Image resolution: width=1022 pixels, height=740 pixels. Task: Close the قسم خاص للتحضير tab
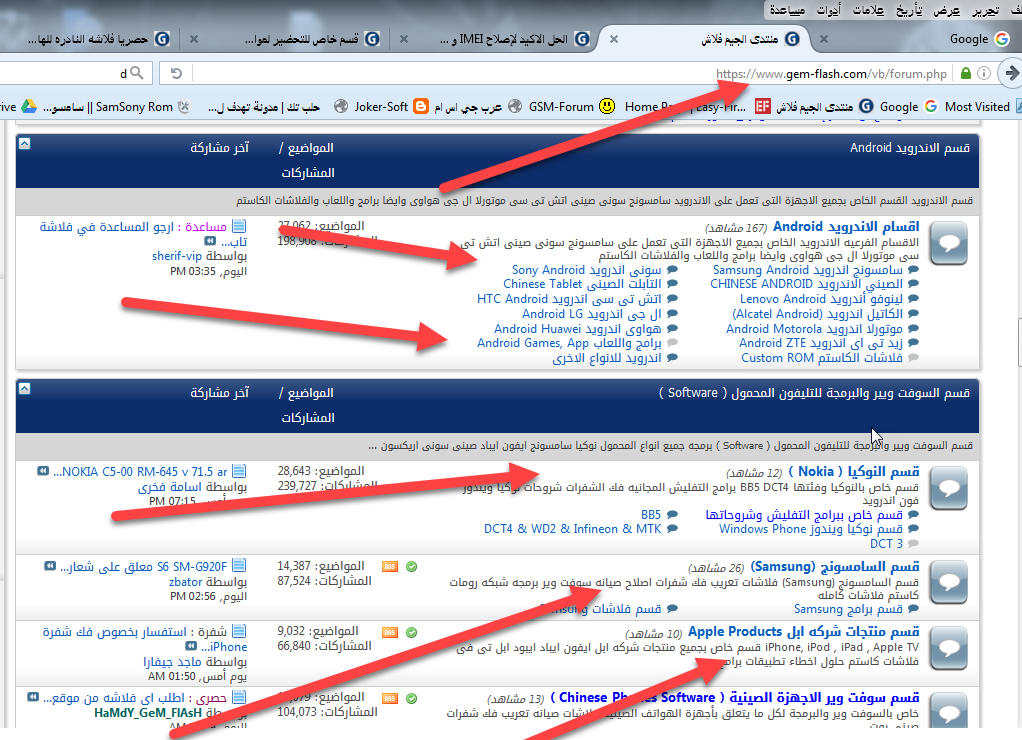[194, 39]
